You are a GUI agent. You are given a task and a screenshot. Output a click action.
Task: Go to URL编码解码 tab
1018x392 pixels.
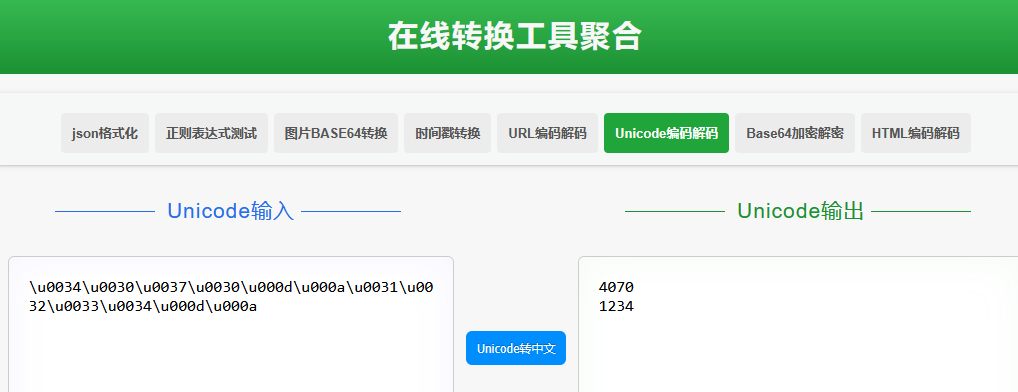click(547, 133)
